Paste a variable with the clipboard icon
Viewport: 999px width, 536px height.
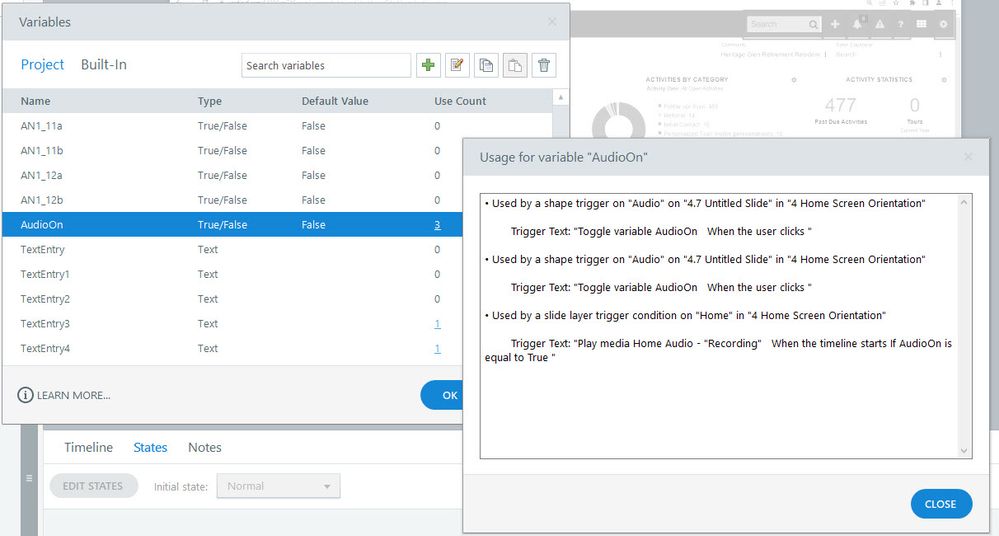(x=515, y=65)
